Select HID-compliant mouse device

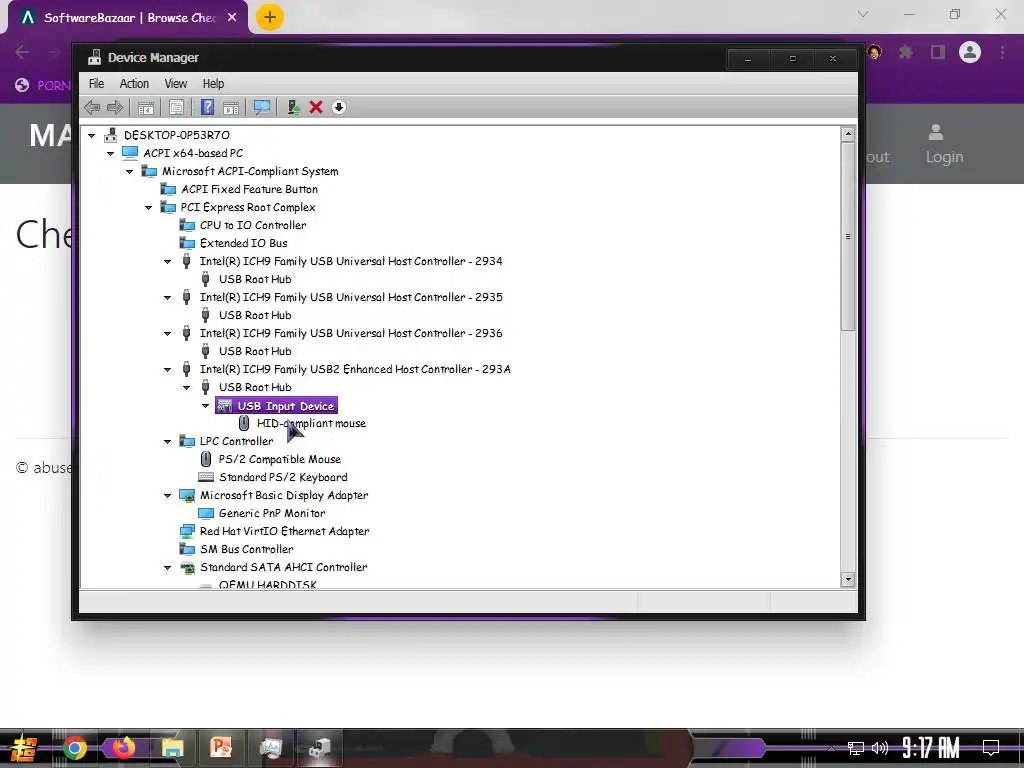[311, 423]
